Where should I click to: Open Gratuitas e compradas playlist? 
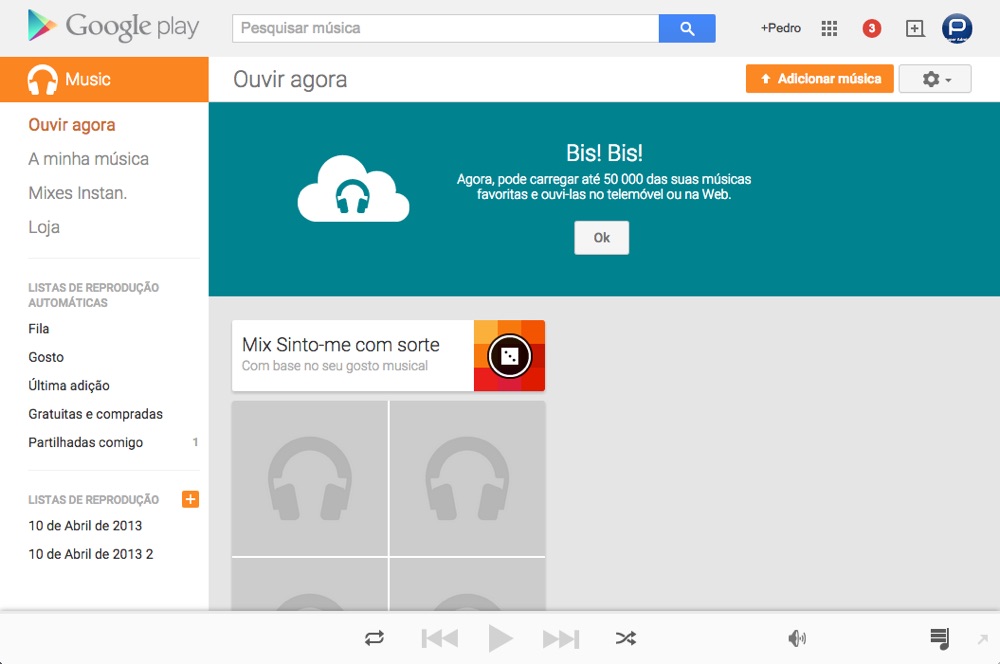[95, 414]
